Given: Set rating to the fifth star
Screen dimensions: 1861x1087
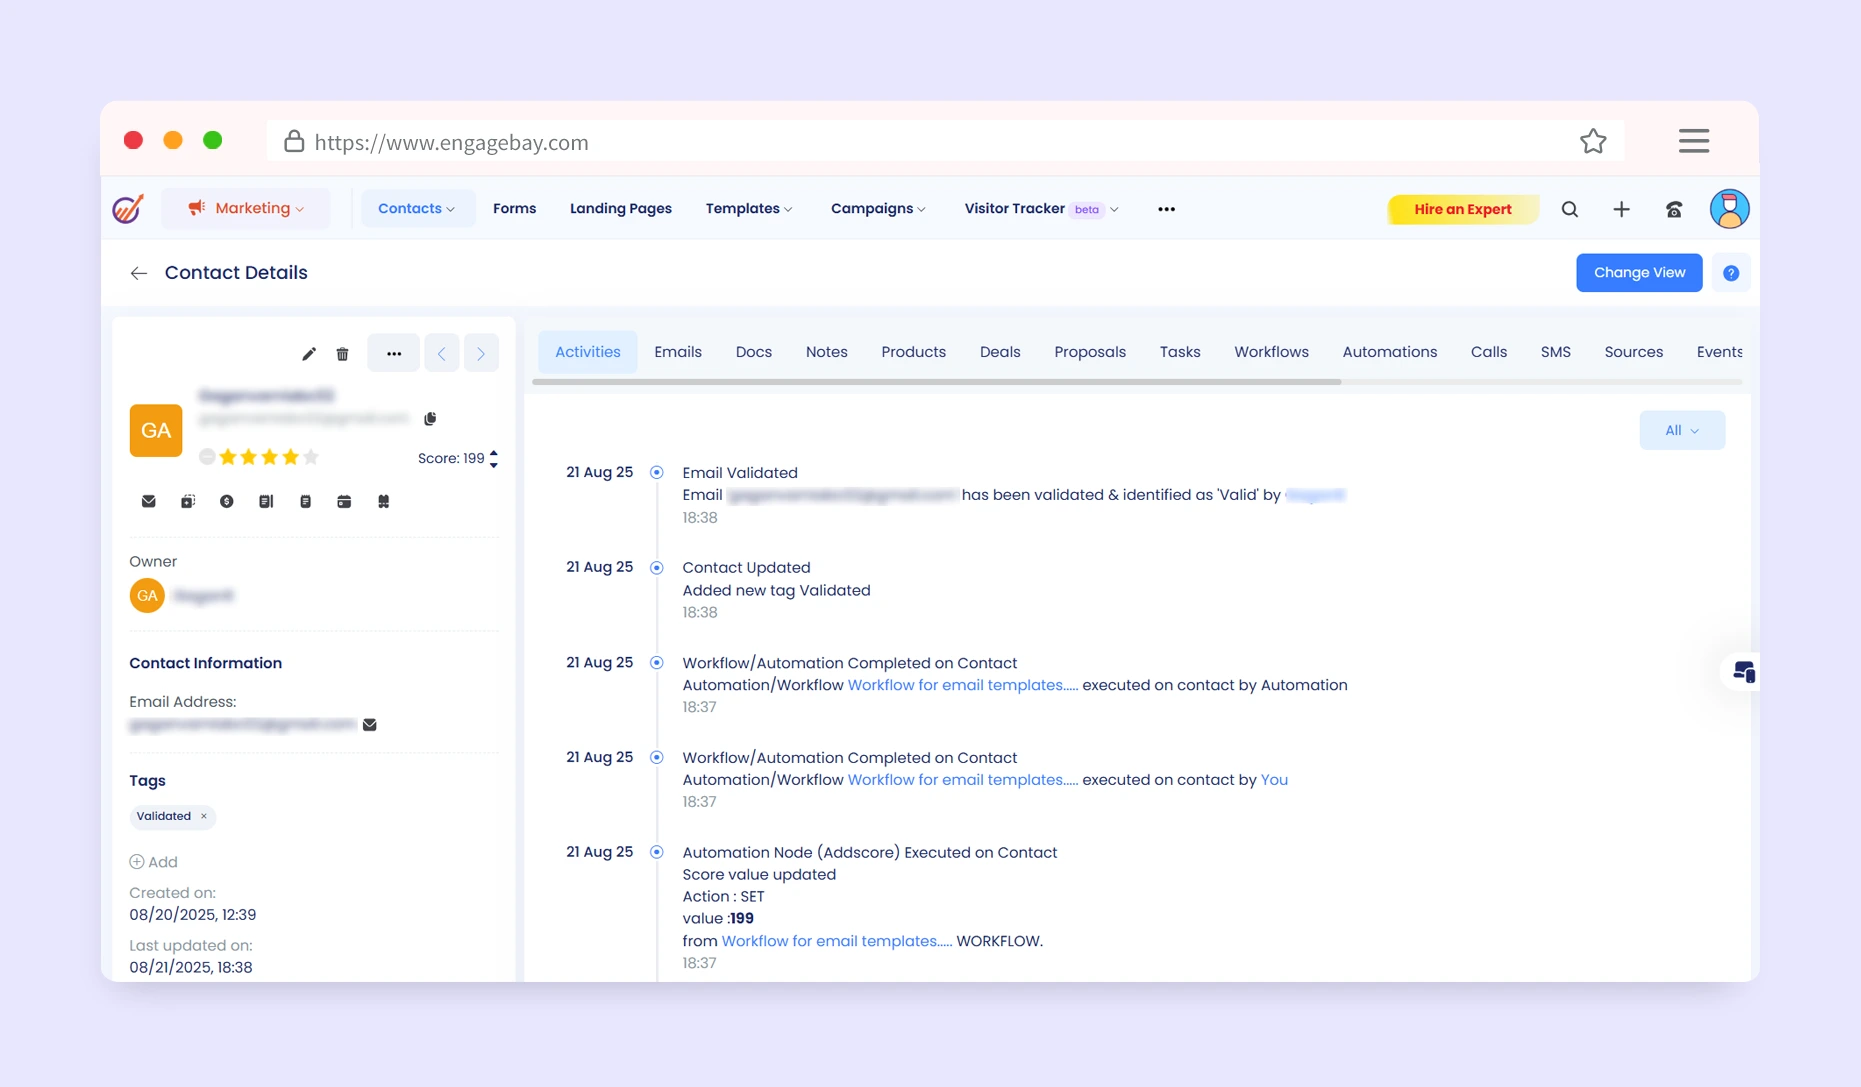Looking at the screenshot, I should 311,457.
